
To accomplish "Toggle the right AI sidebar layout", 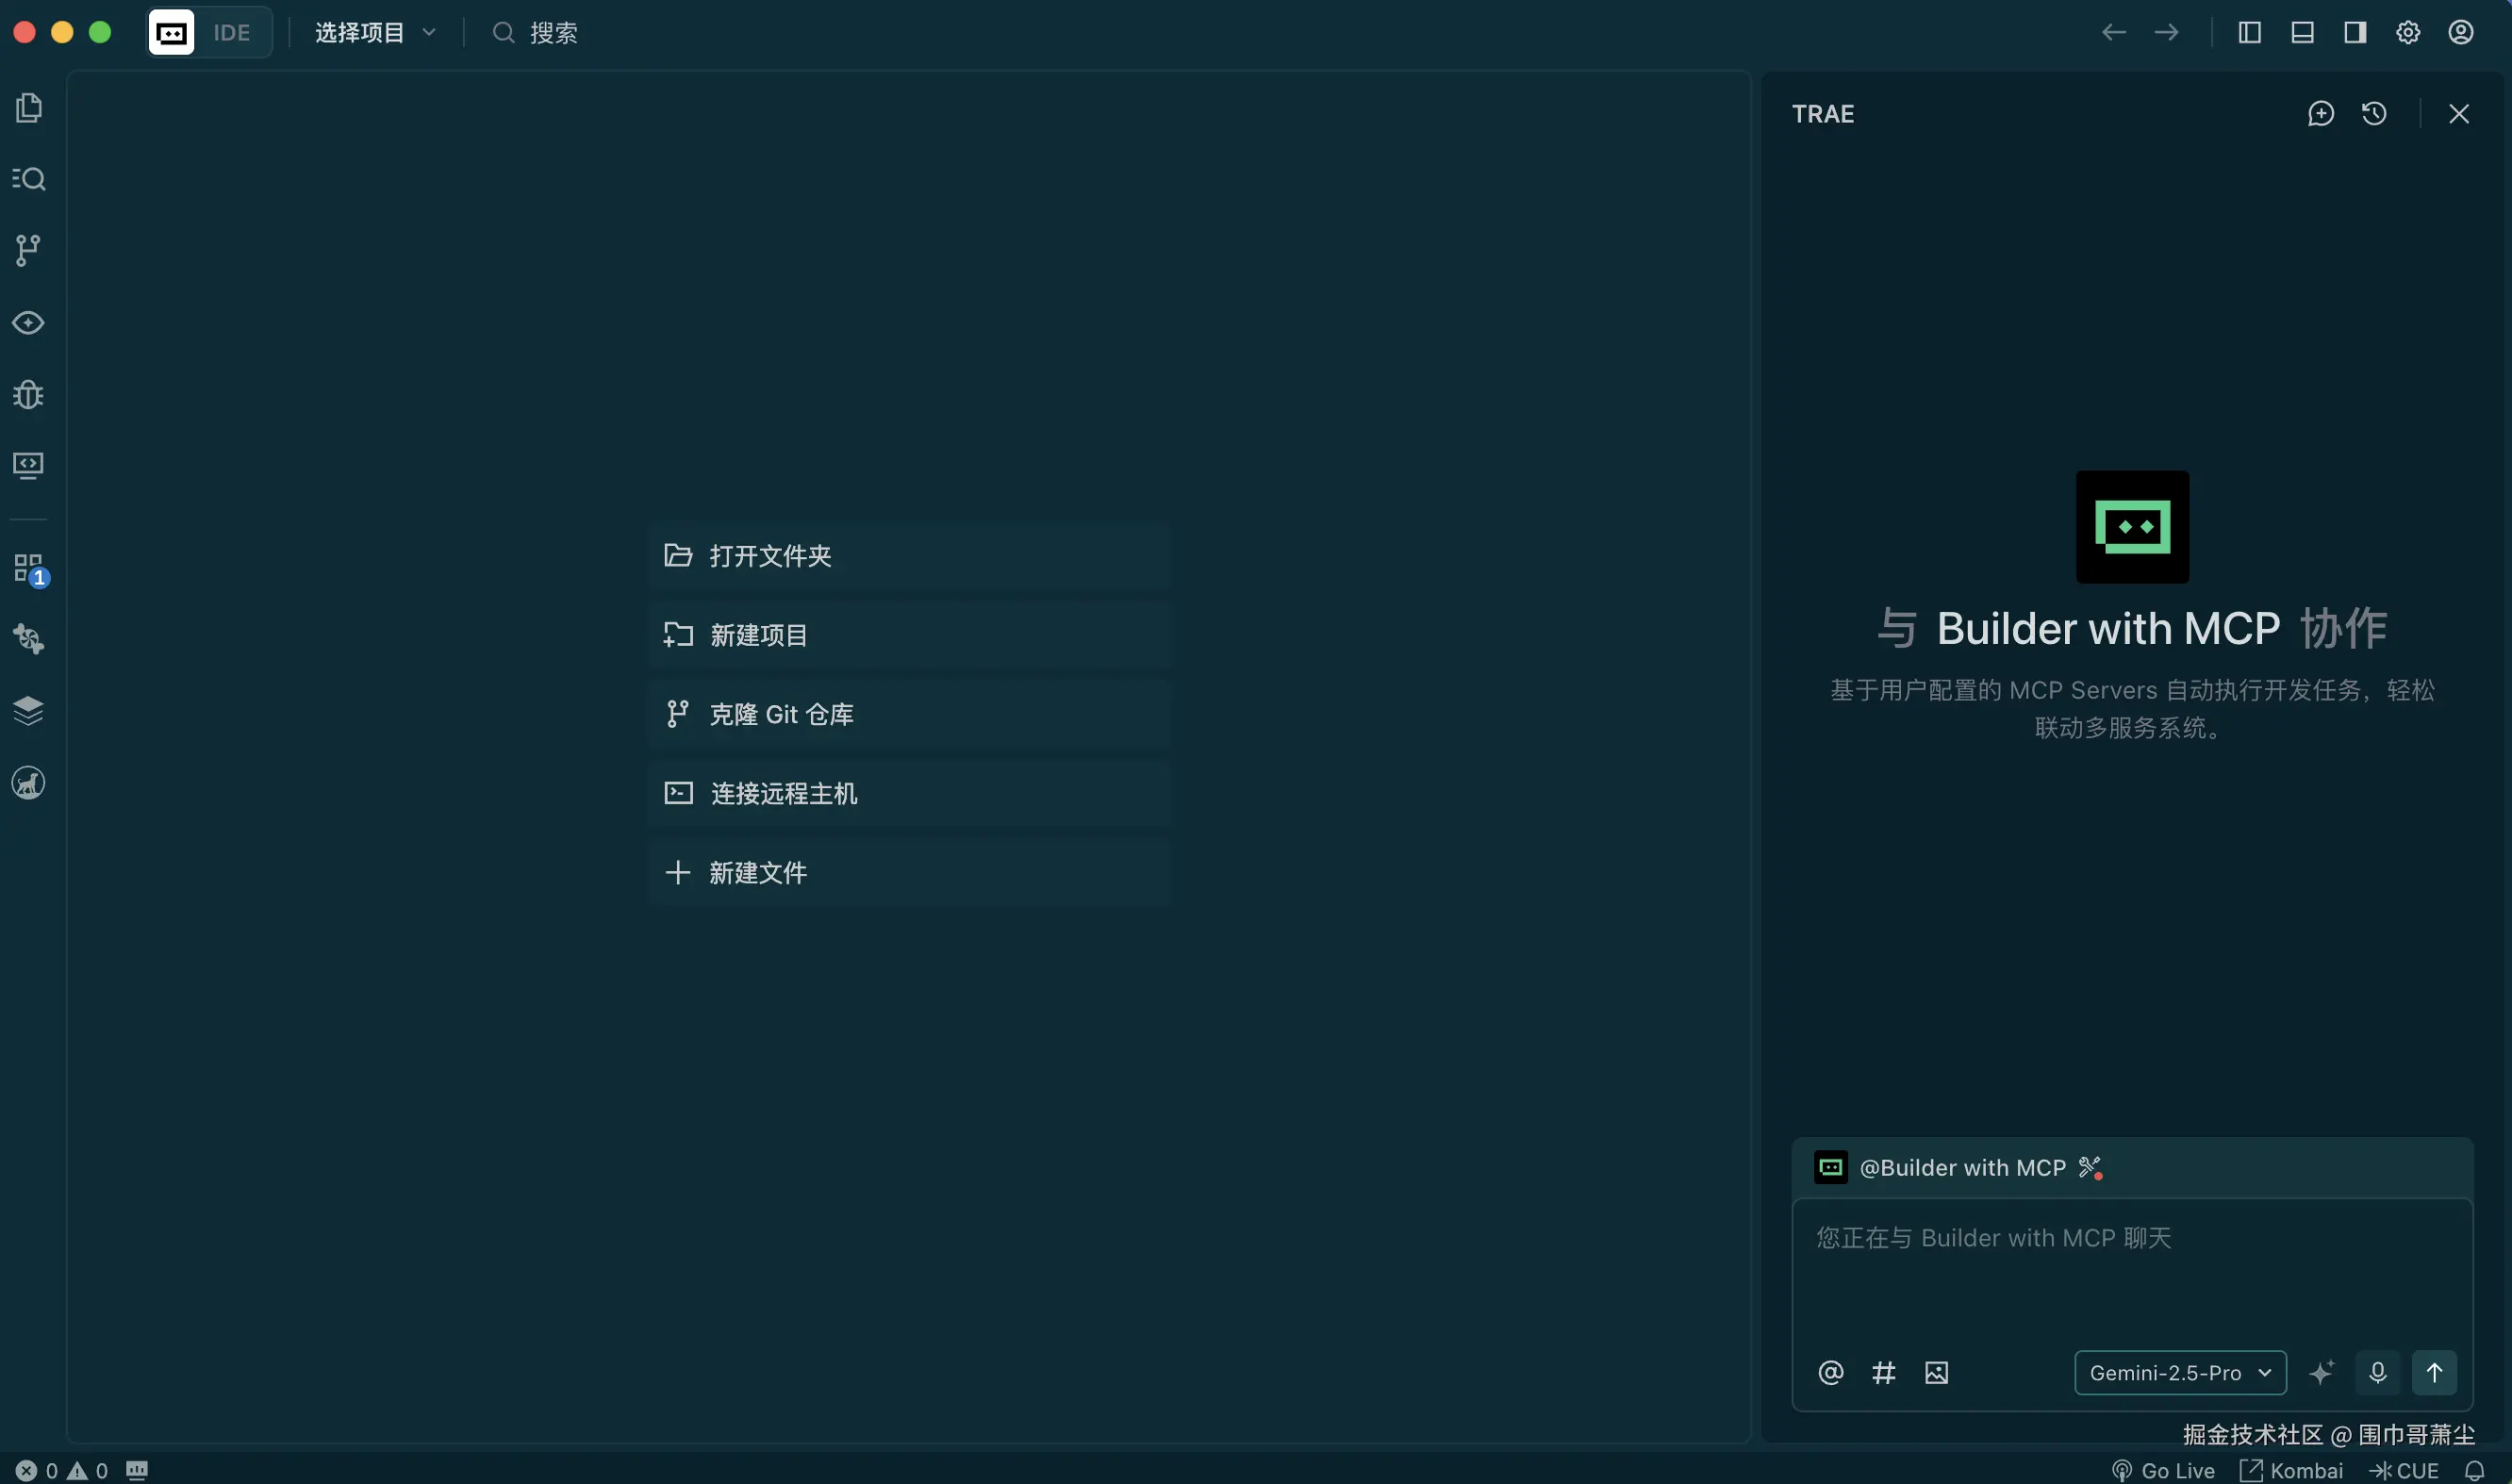I will tap(2355, 33).
